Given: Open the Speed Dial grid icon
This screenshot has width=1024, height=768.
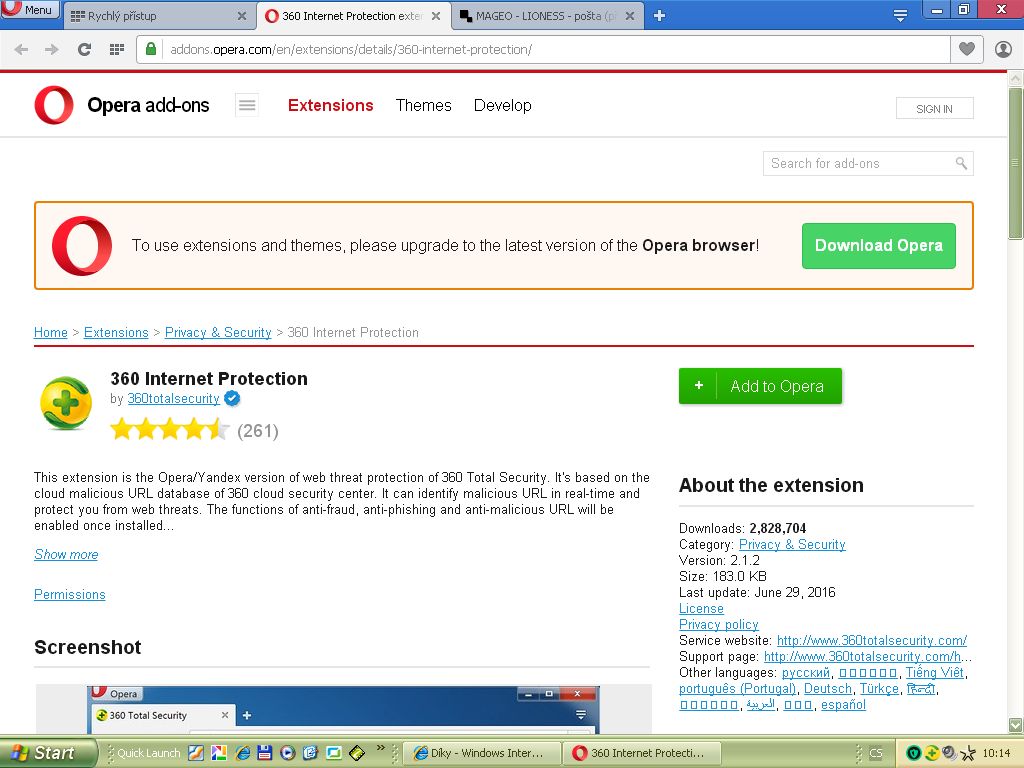Looking at the screenshot, I should 117,49.
